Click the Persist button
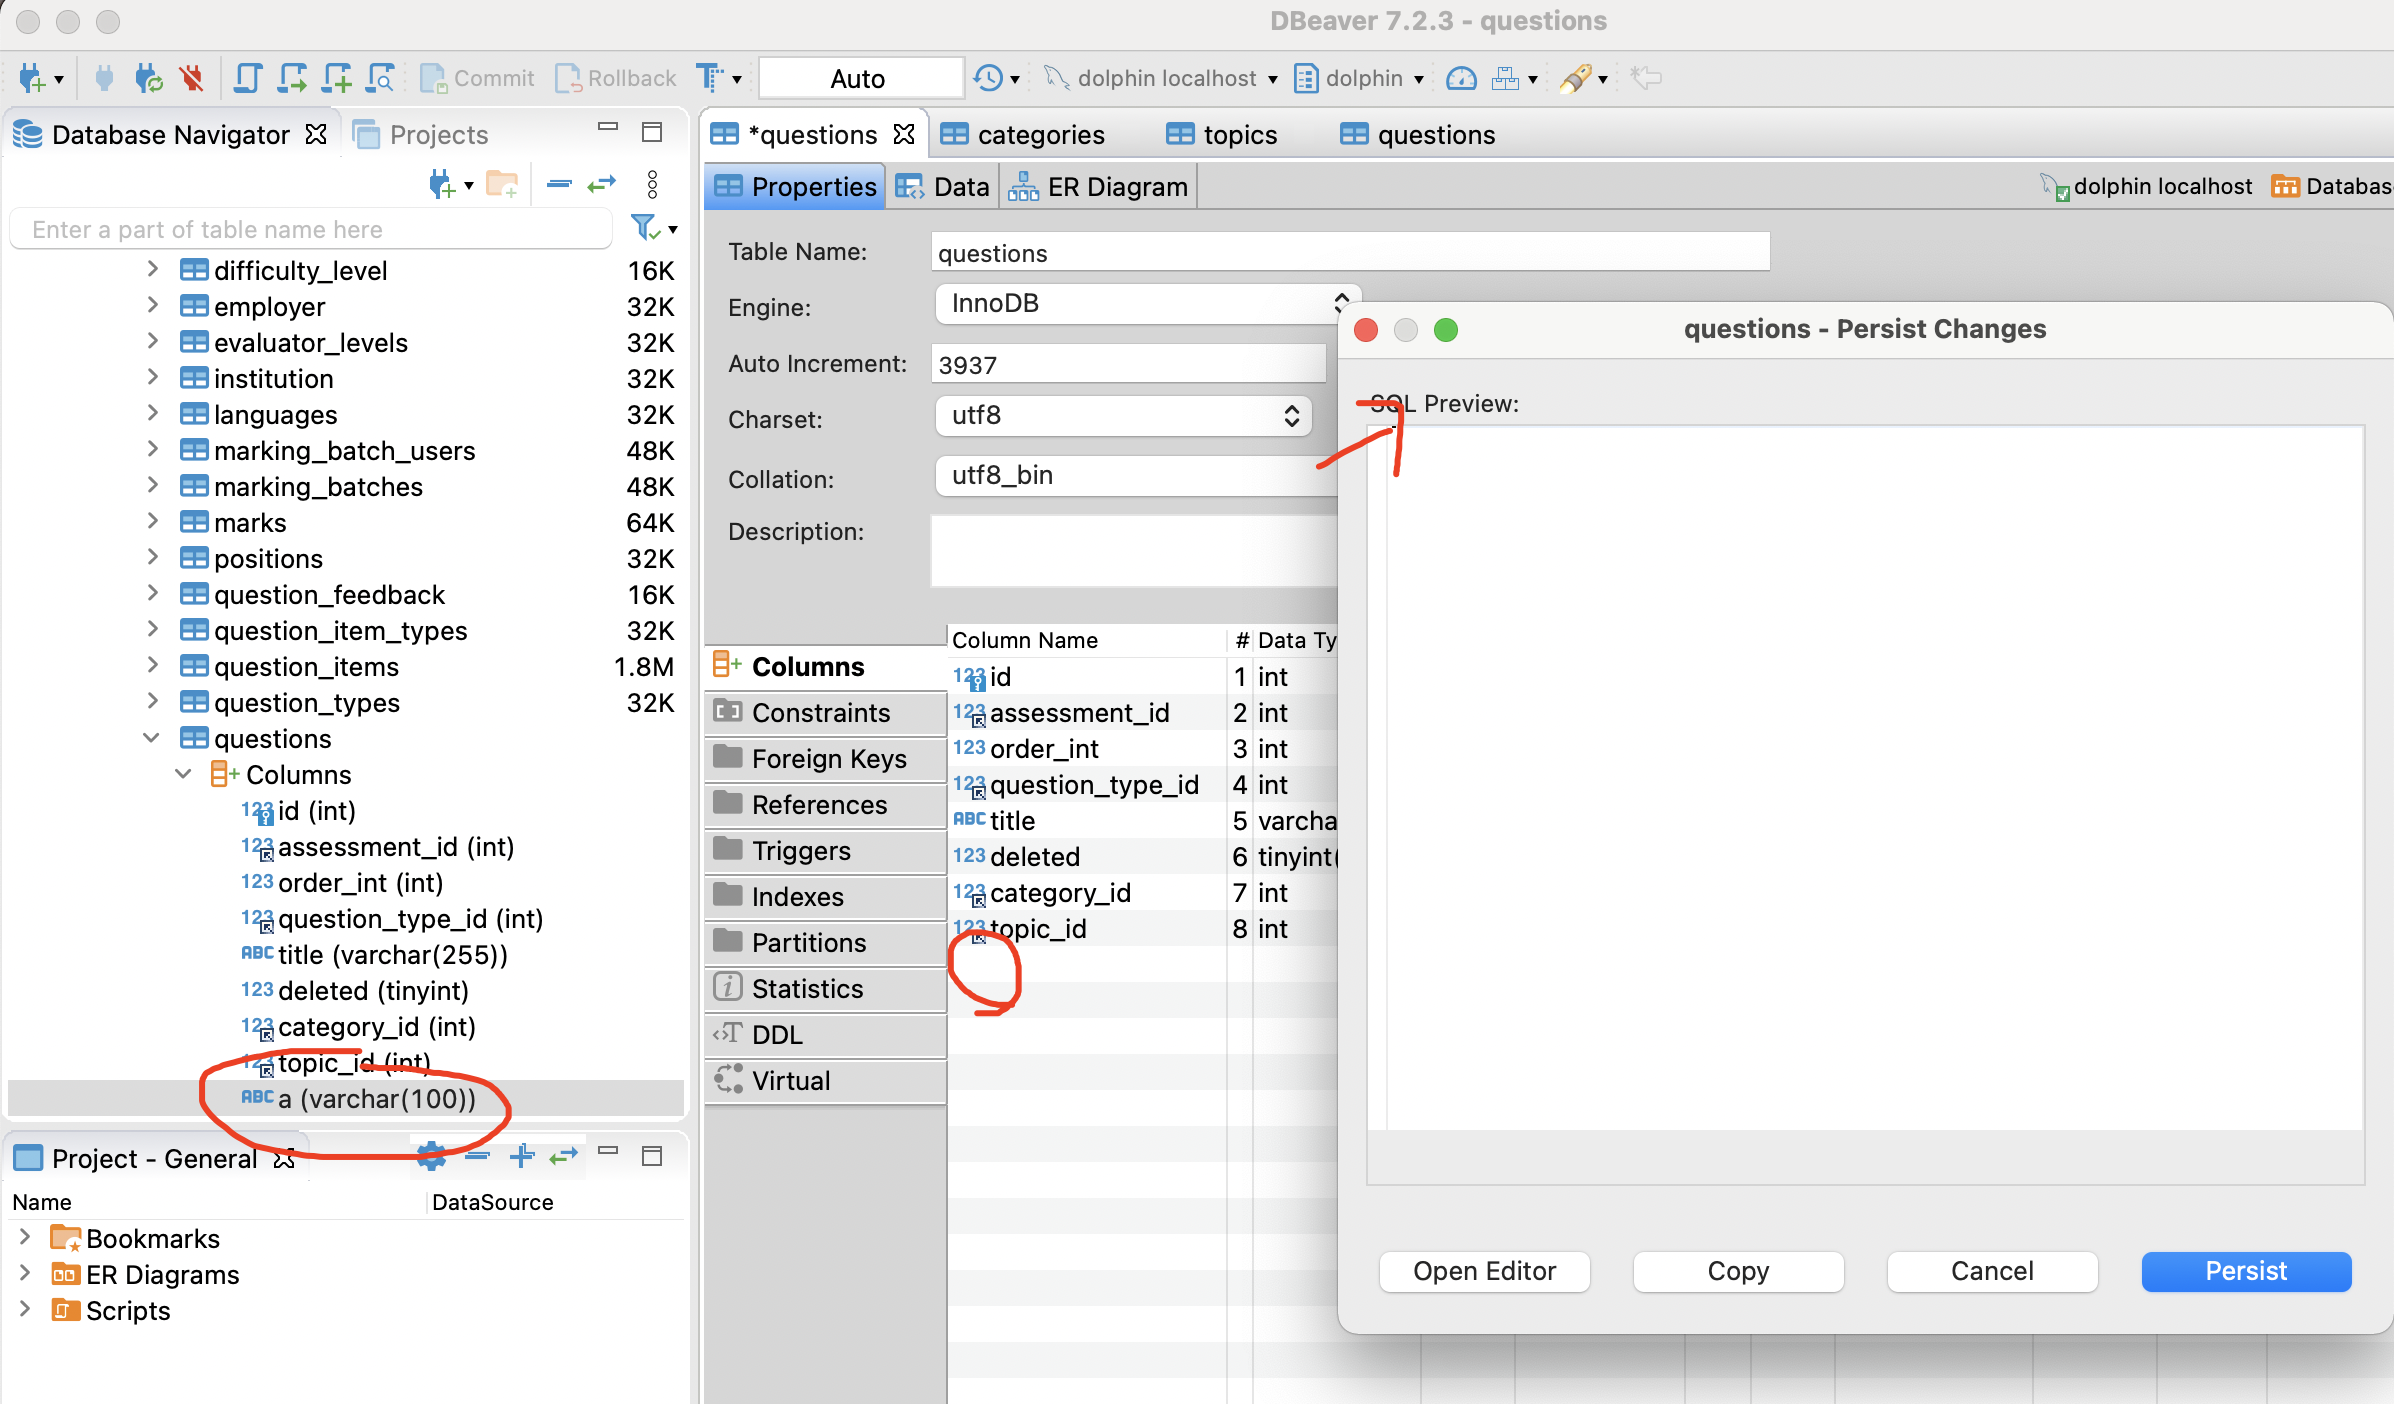Screen dimensions: 2394x1404 point(2245,1271)
